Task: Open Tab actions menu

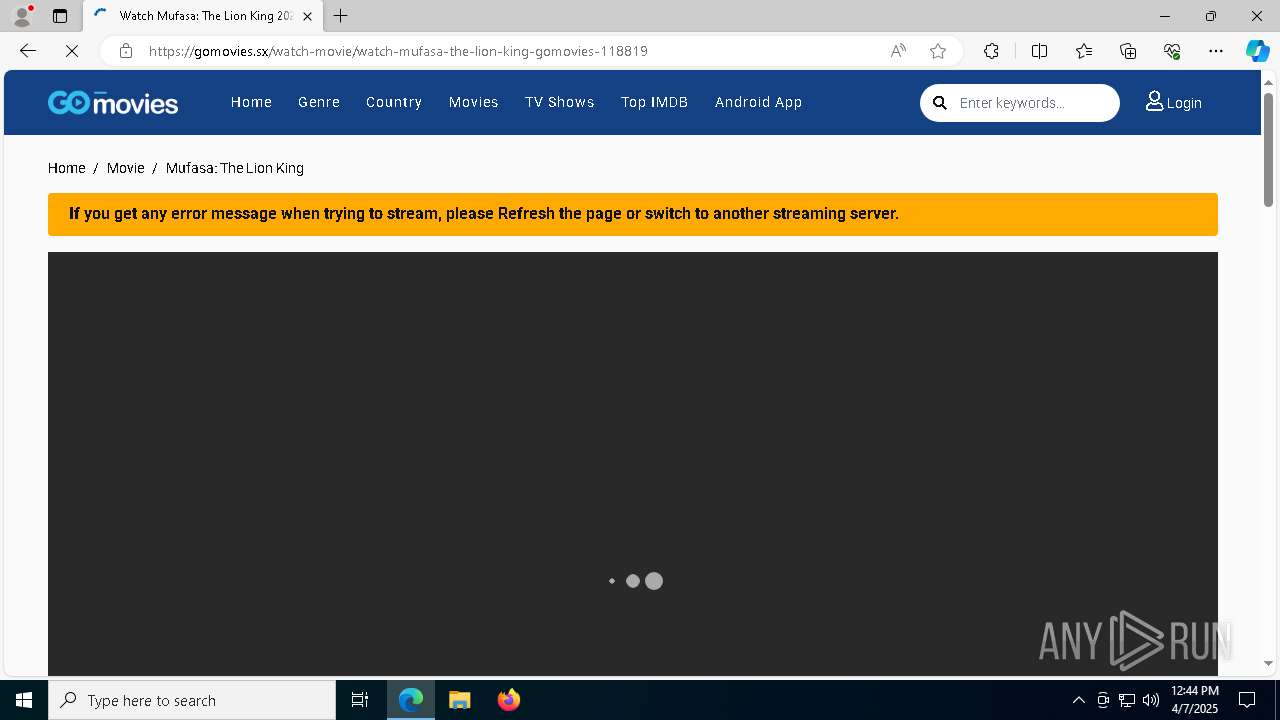Action: point(60,16)
